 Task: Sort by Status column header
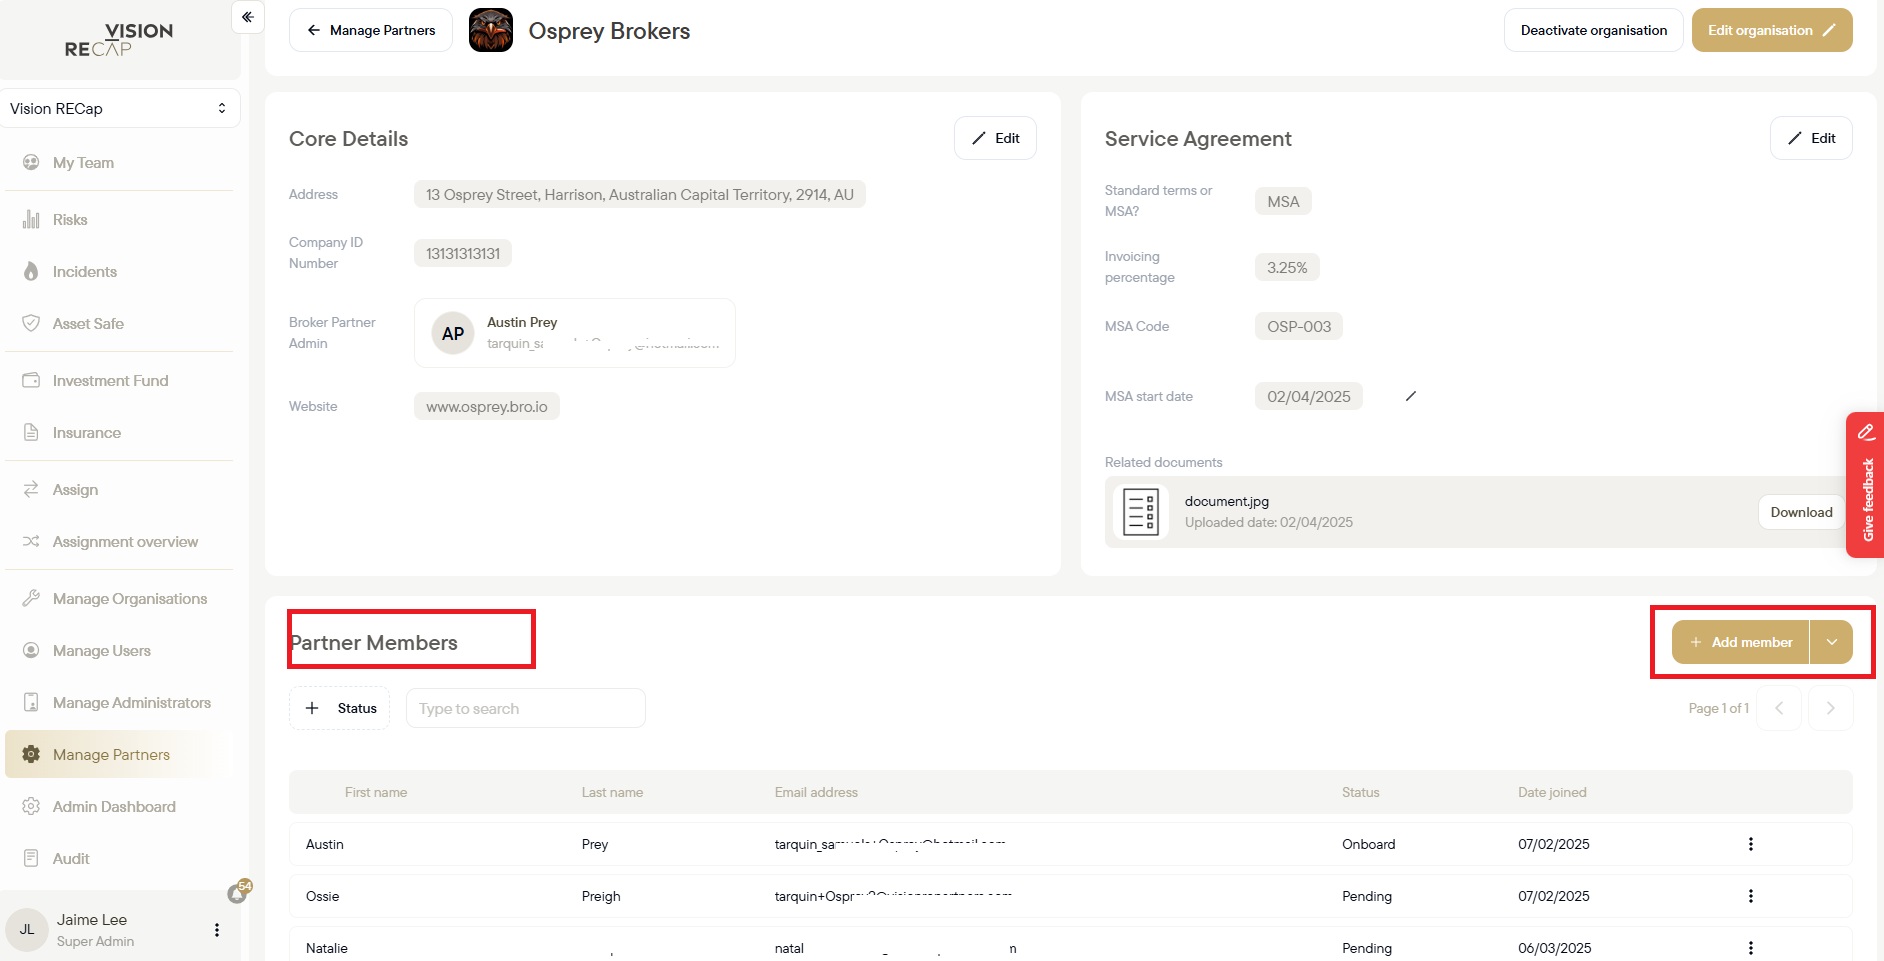click(1360, 792)
